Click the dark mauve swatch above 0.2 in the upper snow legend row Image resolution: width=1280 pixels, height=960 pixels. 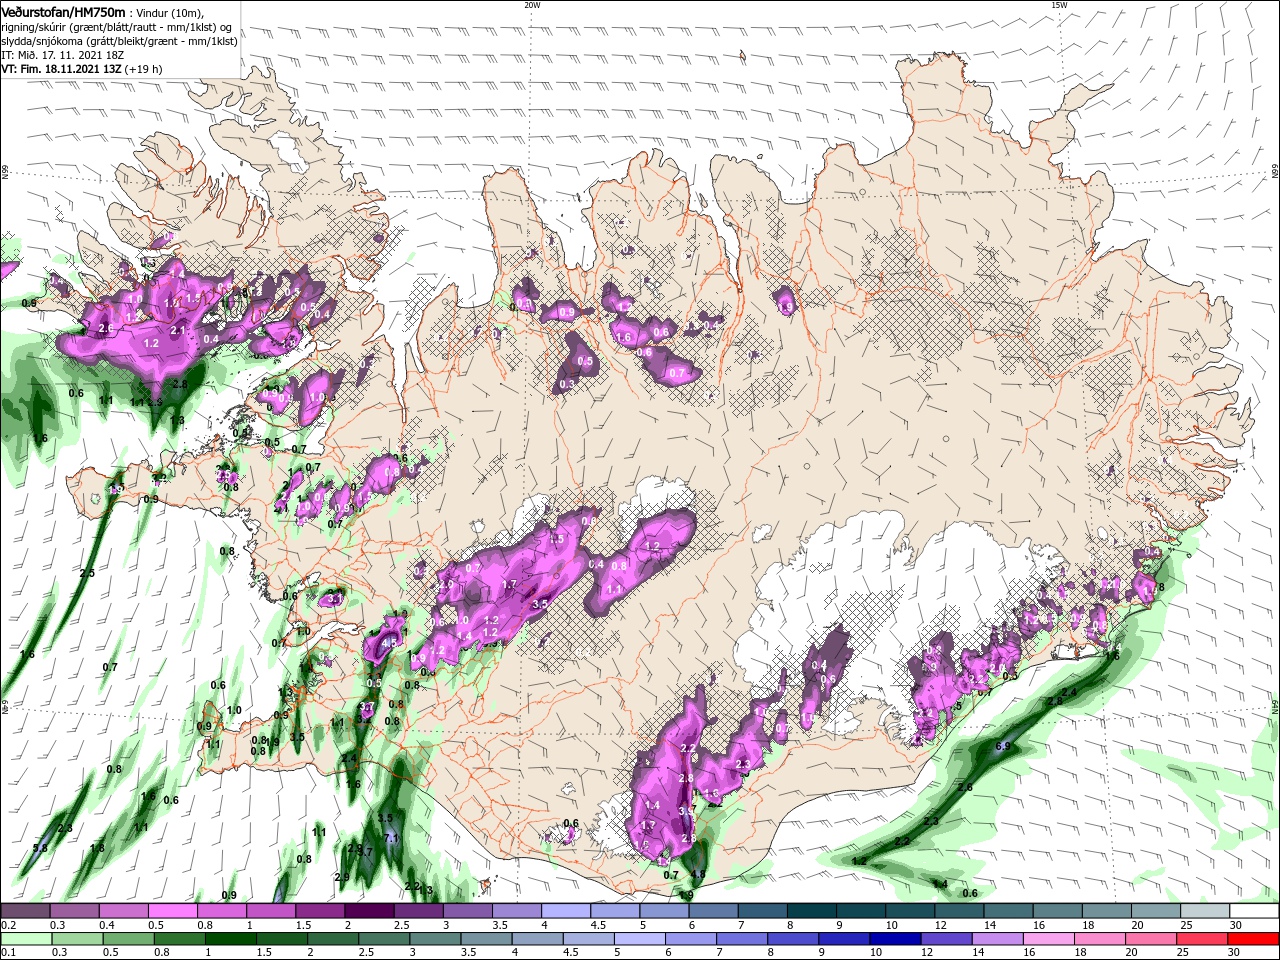(x=25, y=910)
